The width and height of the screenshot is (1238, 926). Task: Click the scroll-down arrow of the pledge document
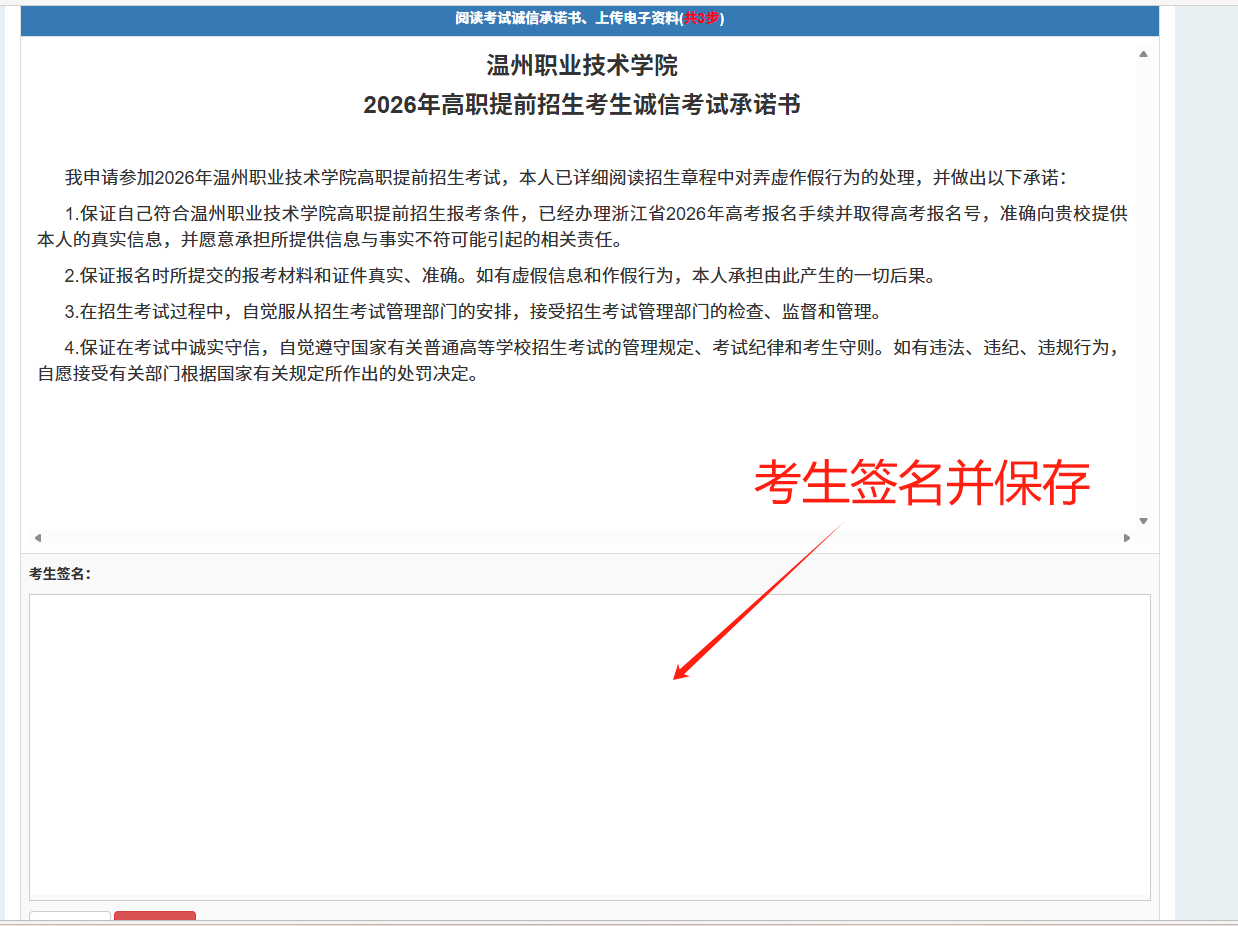click(x=1143, y=521)
